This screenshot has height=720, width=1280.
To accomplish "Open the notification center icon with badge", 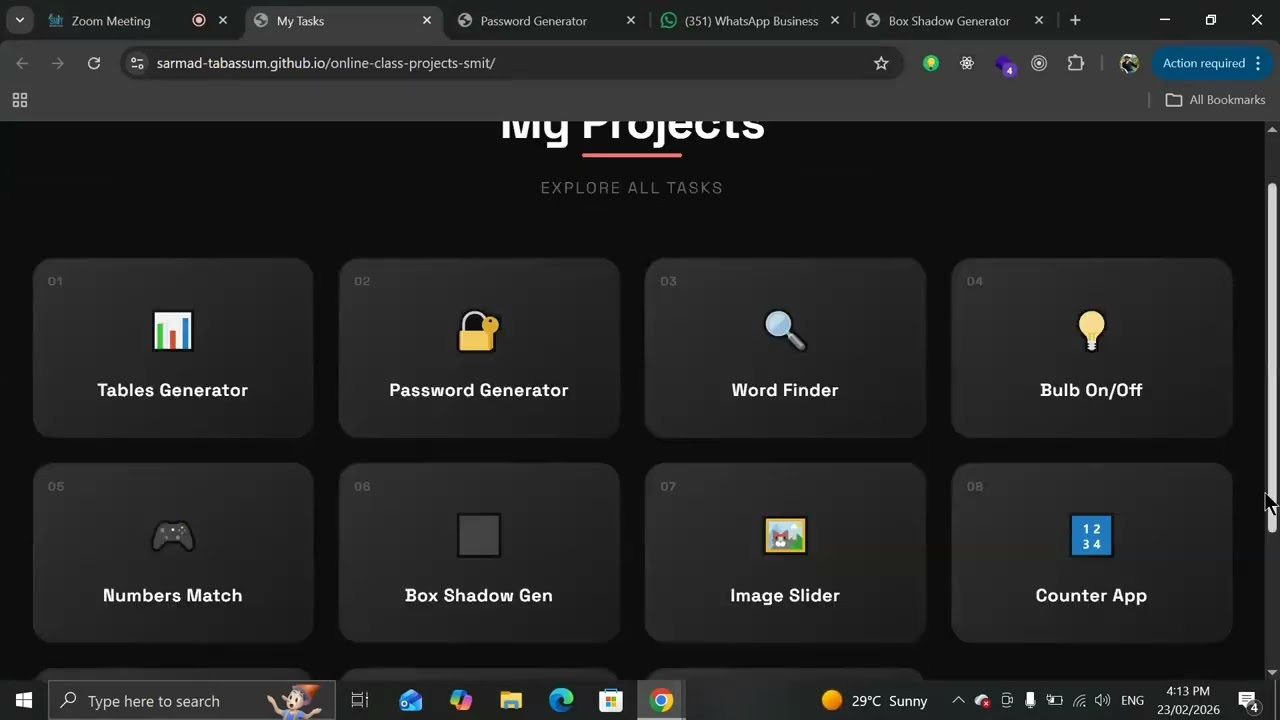I will pyautogui.click(x=1249, y=700).
